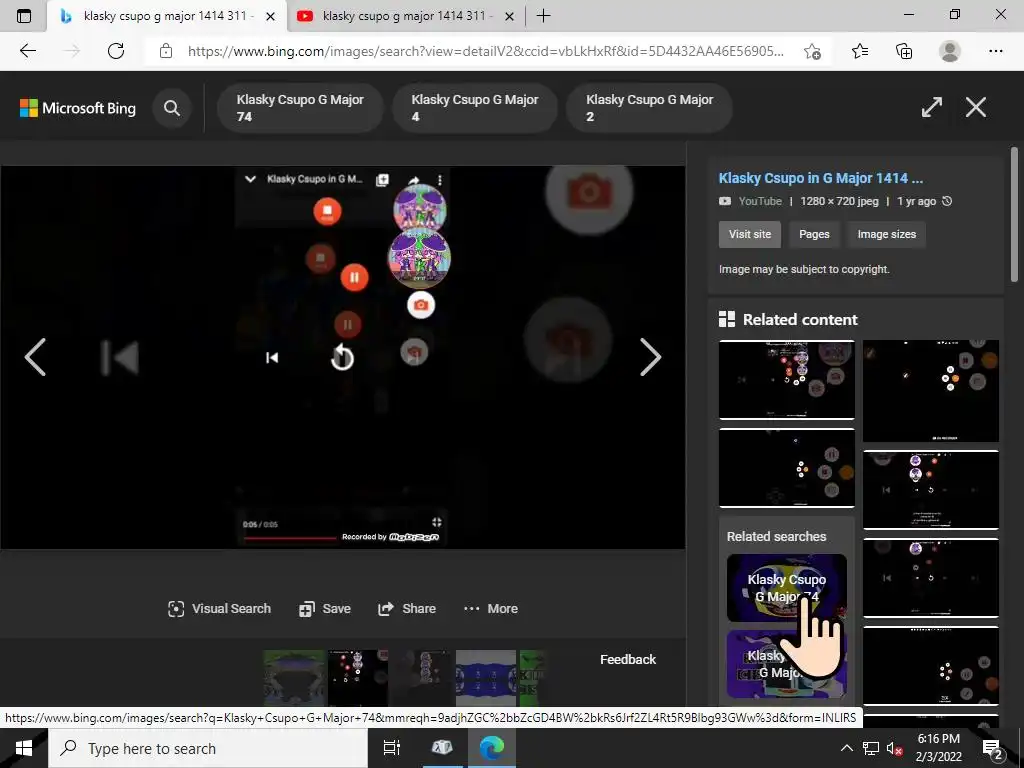Close the Bing image detail view
1024x768 pixels.
(x=976, y=107)
